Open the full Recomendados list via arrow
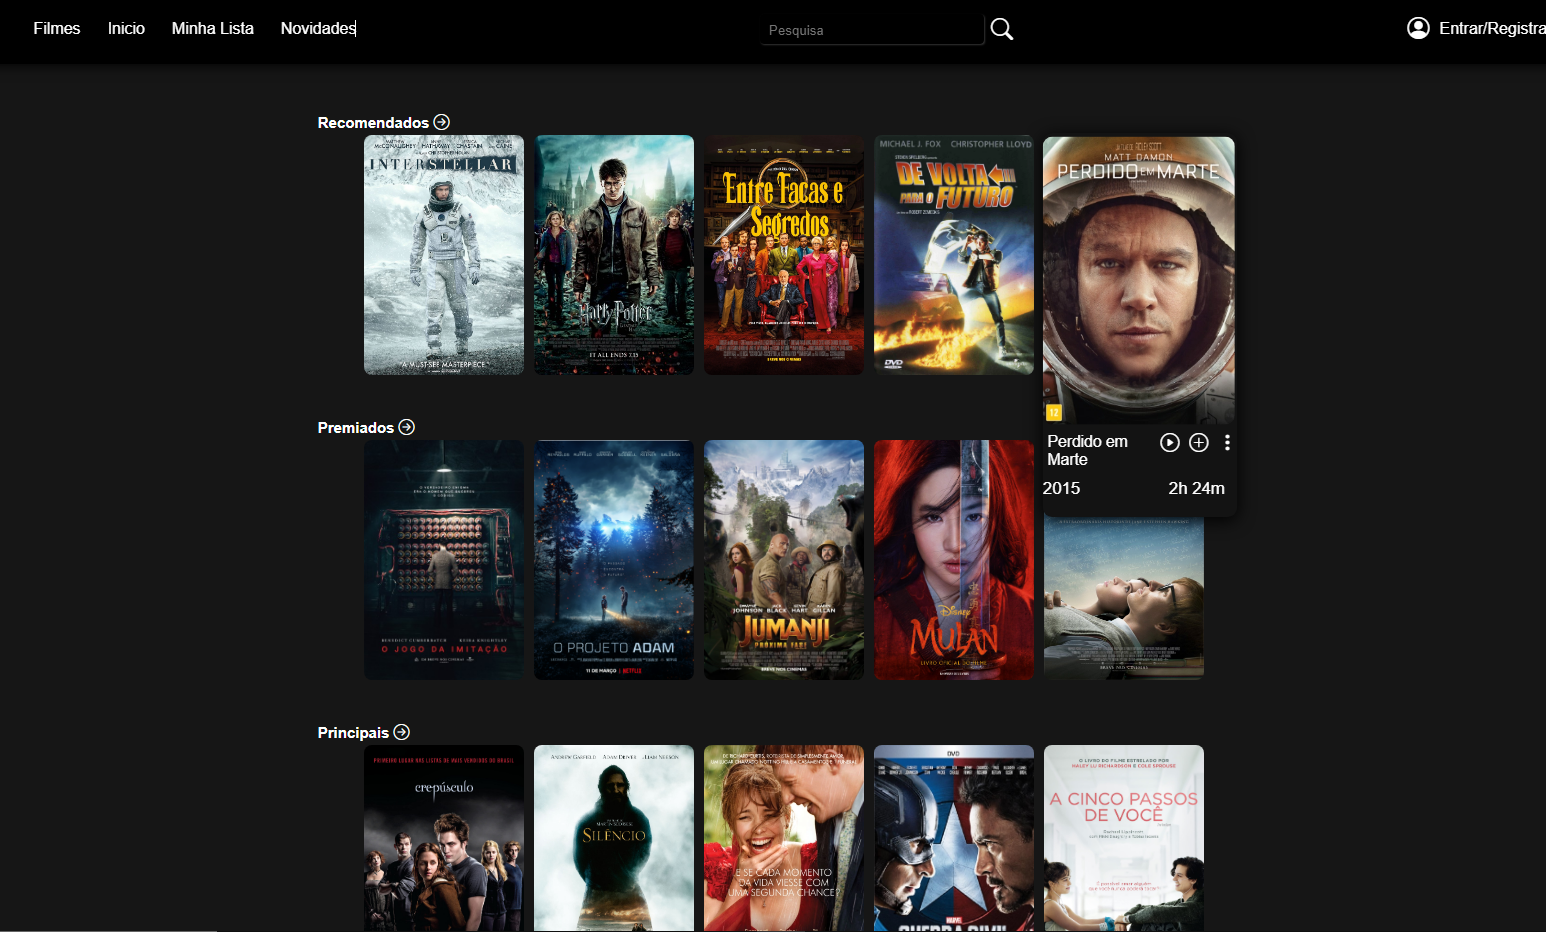The image size is (1546, 932). coord(441,121)
